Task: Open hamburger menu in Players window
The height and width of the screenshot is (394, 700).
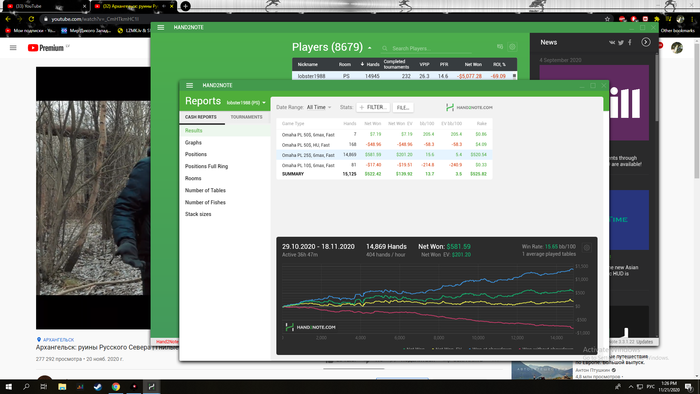Action: (161, 27)
